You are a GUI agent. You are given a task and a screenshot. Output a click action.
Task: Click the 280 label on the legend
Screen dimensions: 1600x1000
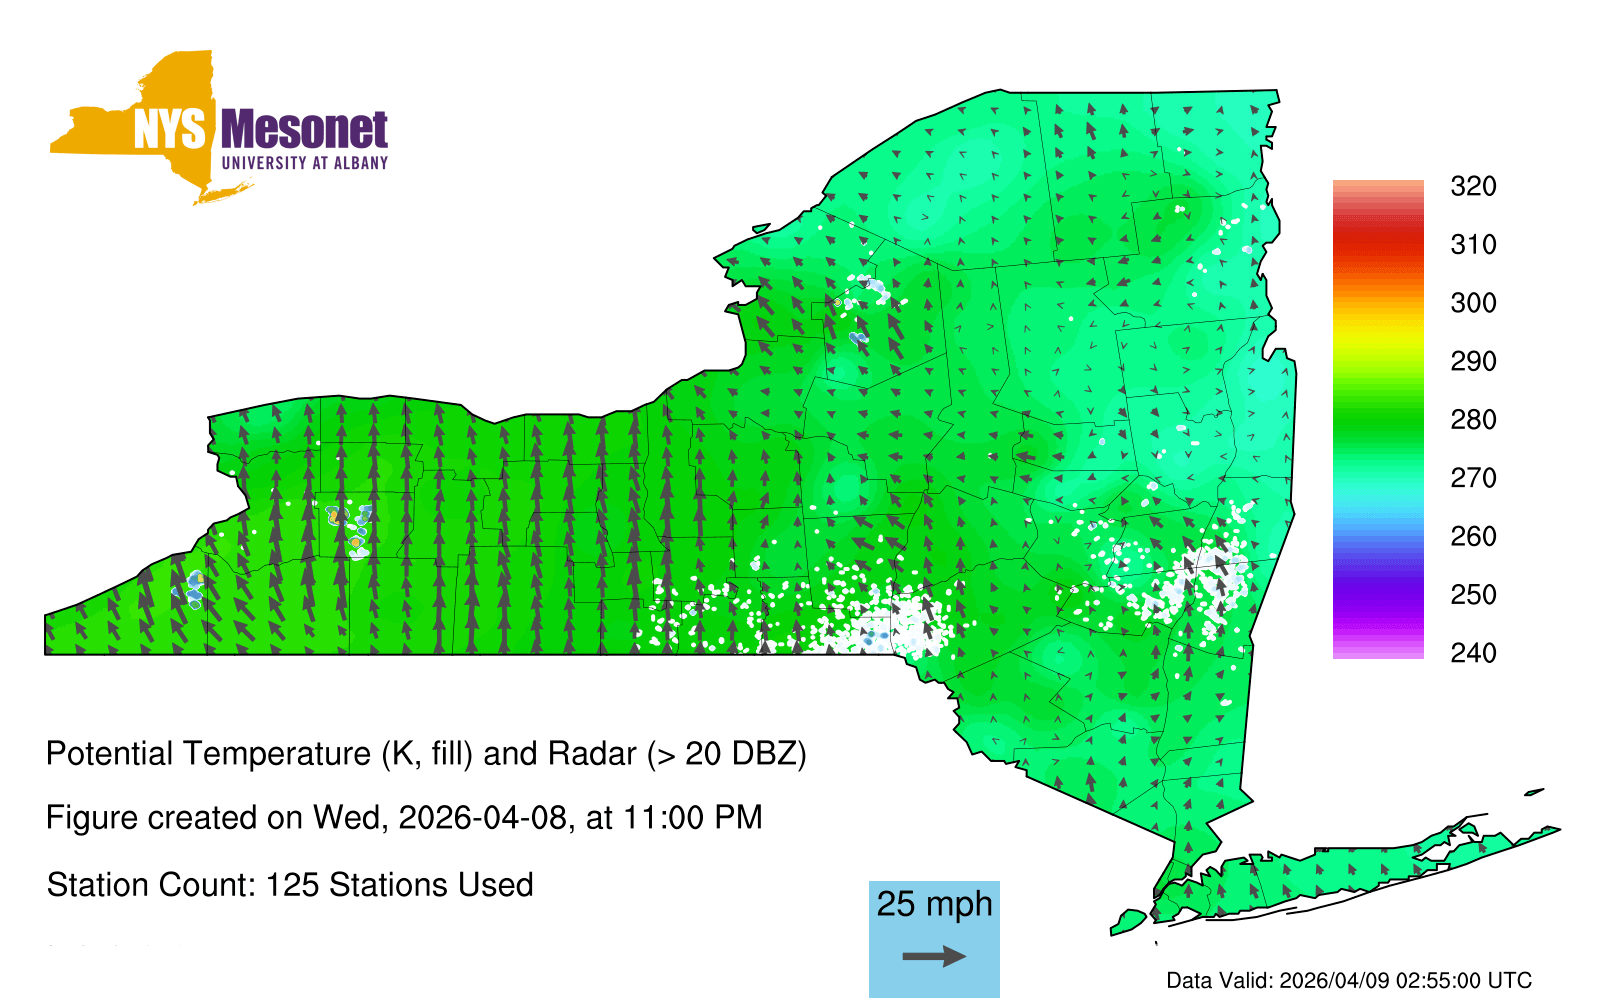tap(1473, 420)
